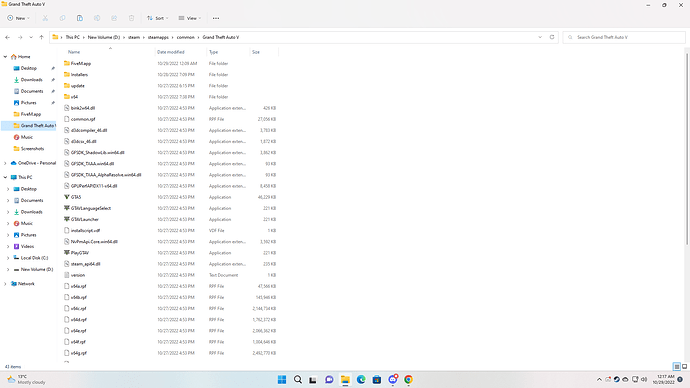Click common in the address breadcrumb
This screenshot has width=690, height=388.
pos(185,37)
